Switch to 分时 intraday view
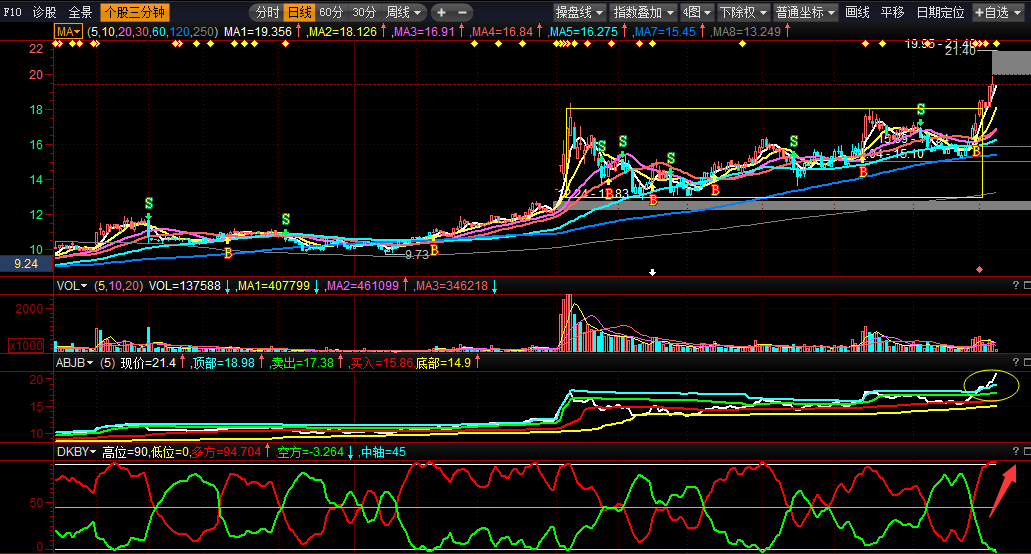The width and height of the screenshot is (1031, 554). click(266, 13)
